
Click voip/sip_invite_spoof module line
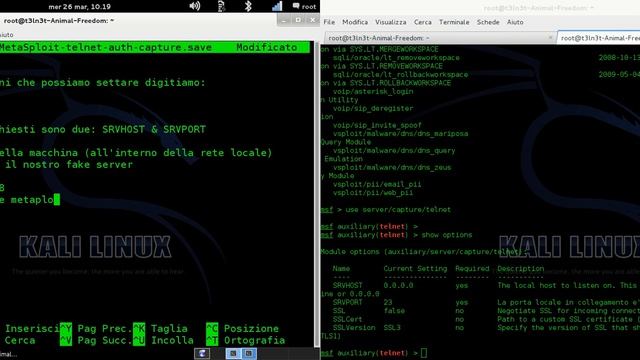pyautogui.click(x=377, y=125)
